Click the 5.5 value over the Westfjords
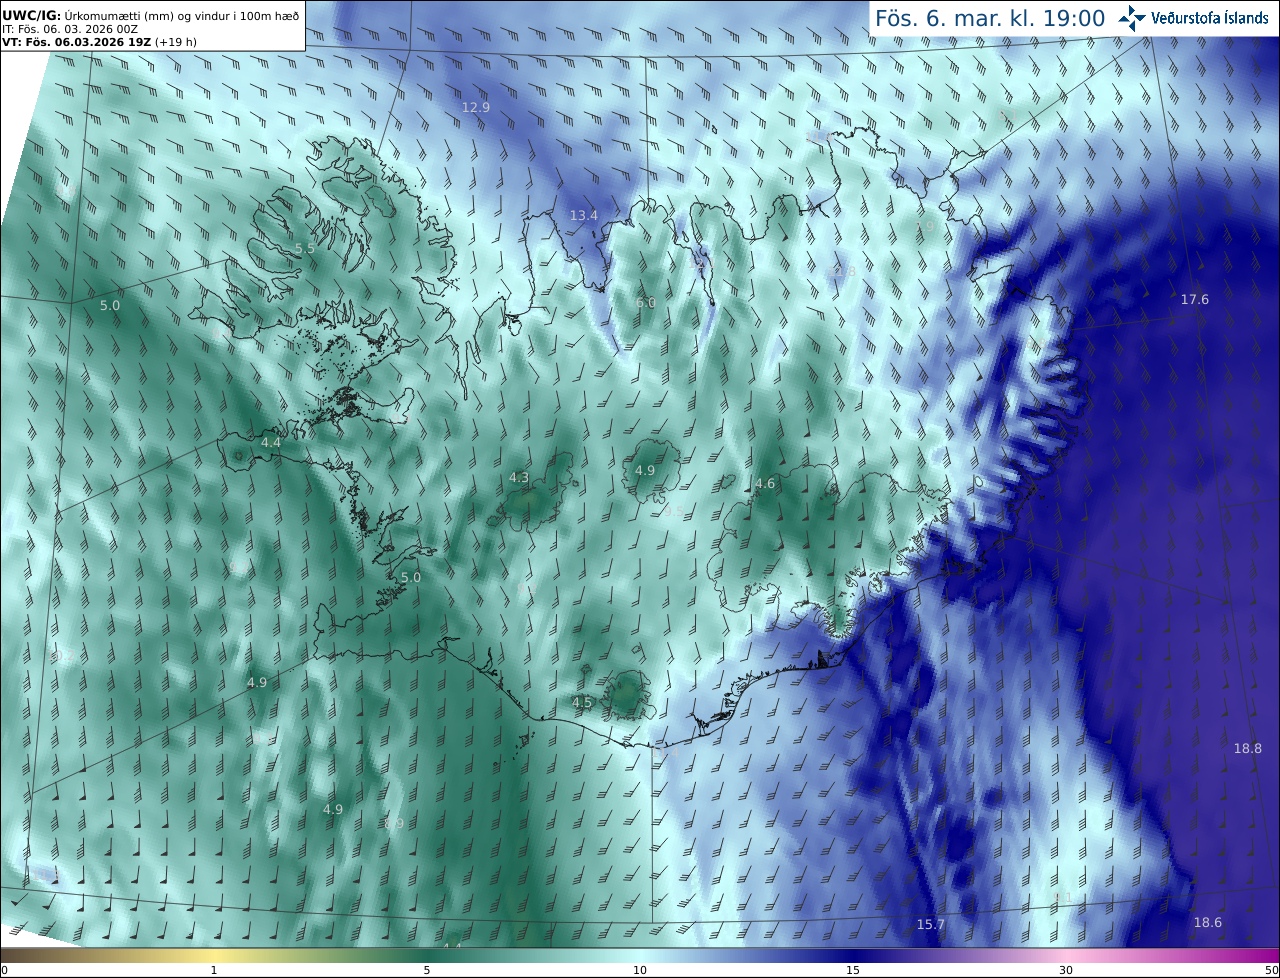 point(305,248)
